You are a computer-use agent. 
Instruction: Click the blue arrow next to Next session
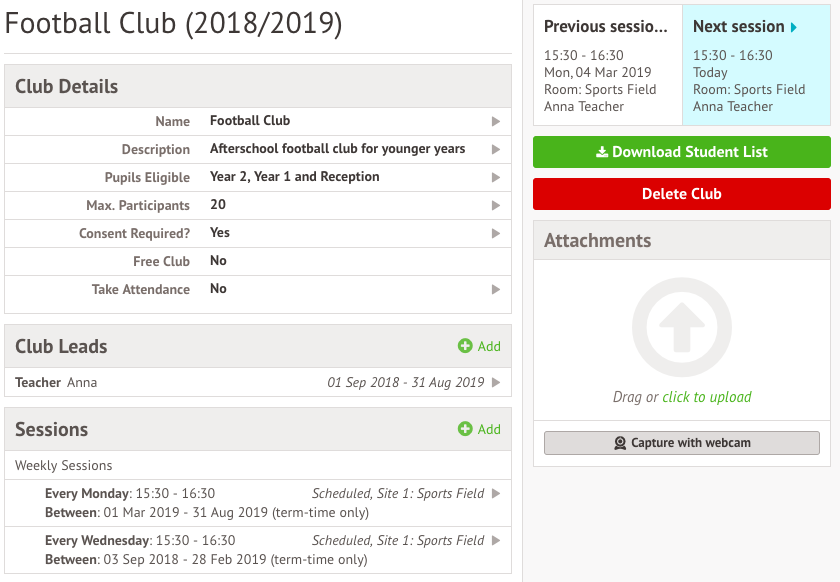click(x=793, y=27)
